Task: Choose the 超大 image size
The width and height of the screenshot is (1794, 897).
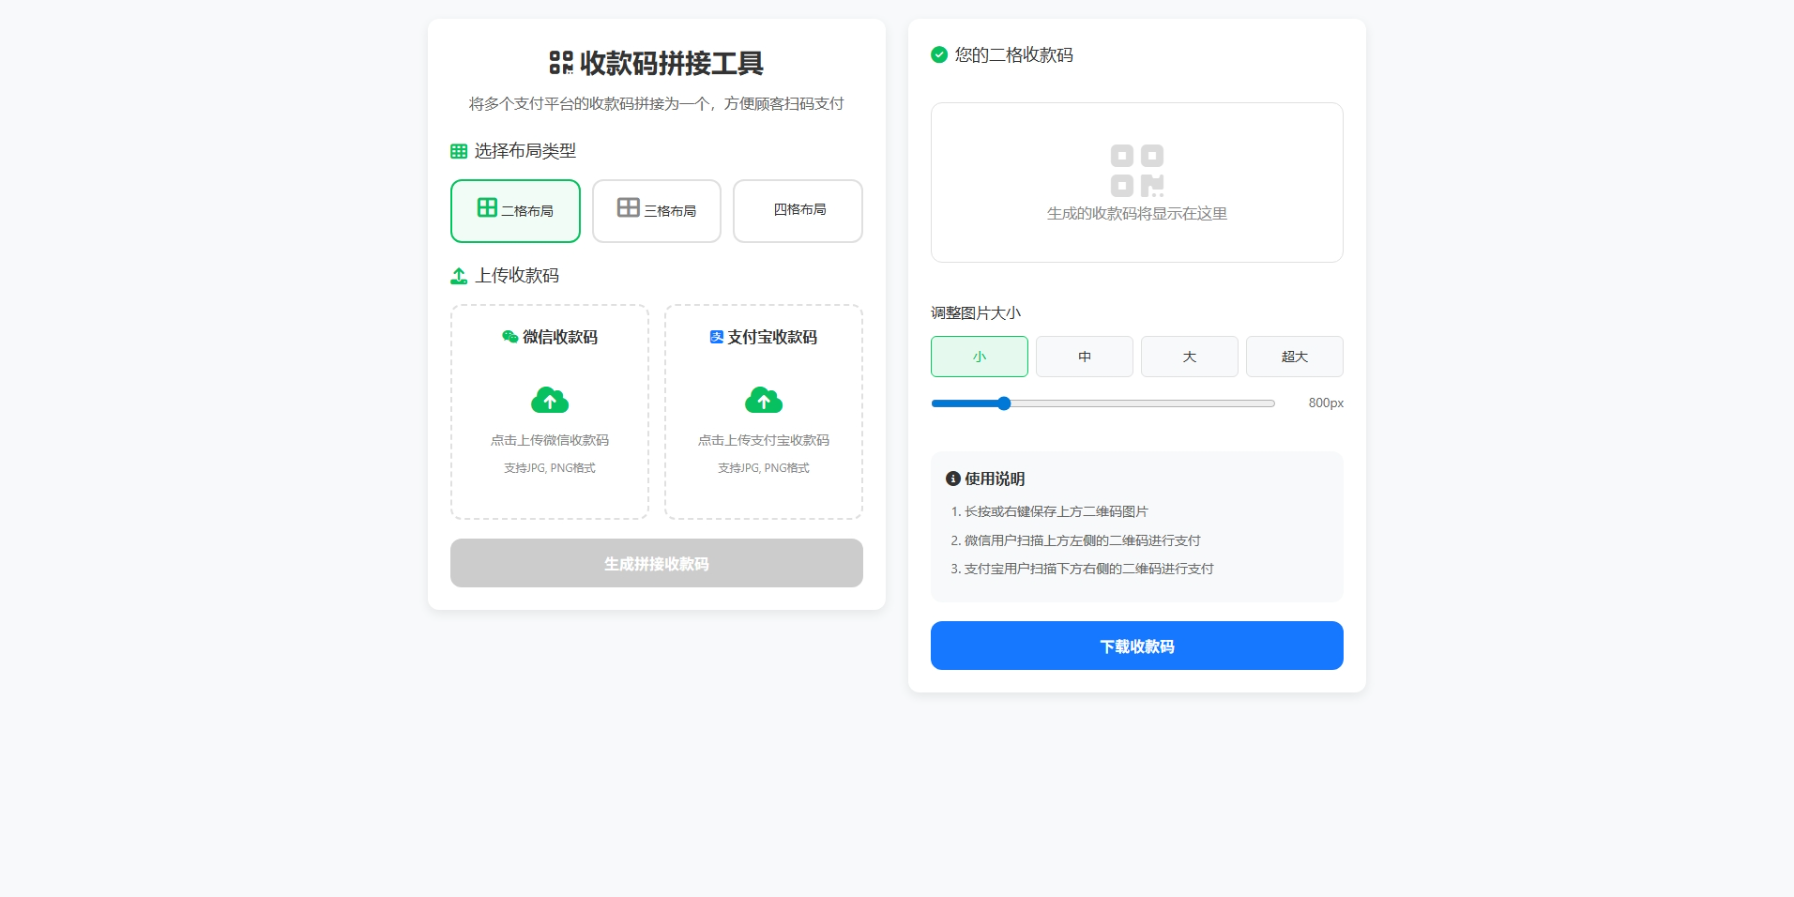Action: pyautogui.click(x=1294, y=357)
